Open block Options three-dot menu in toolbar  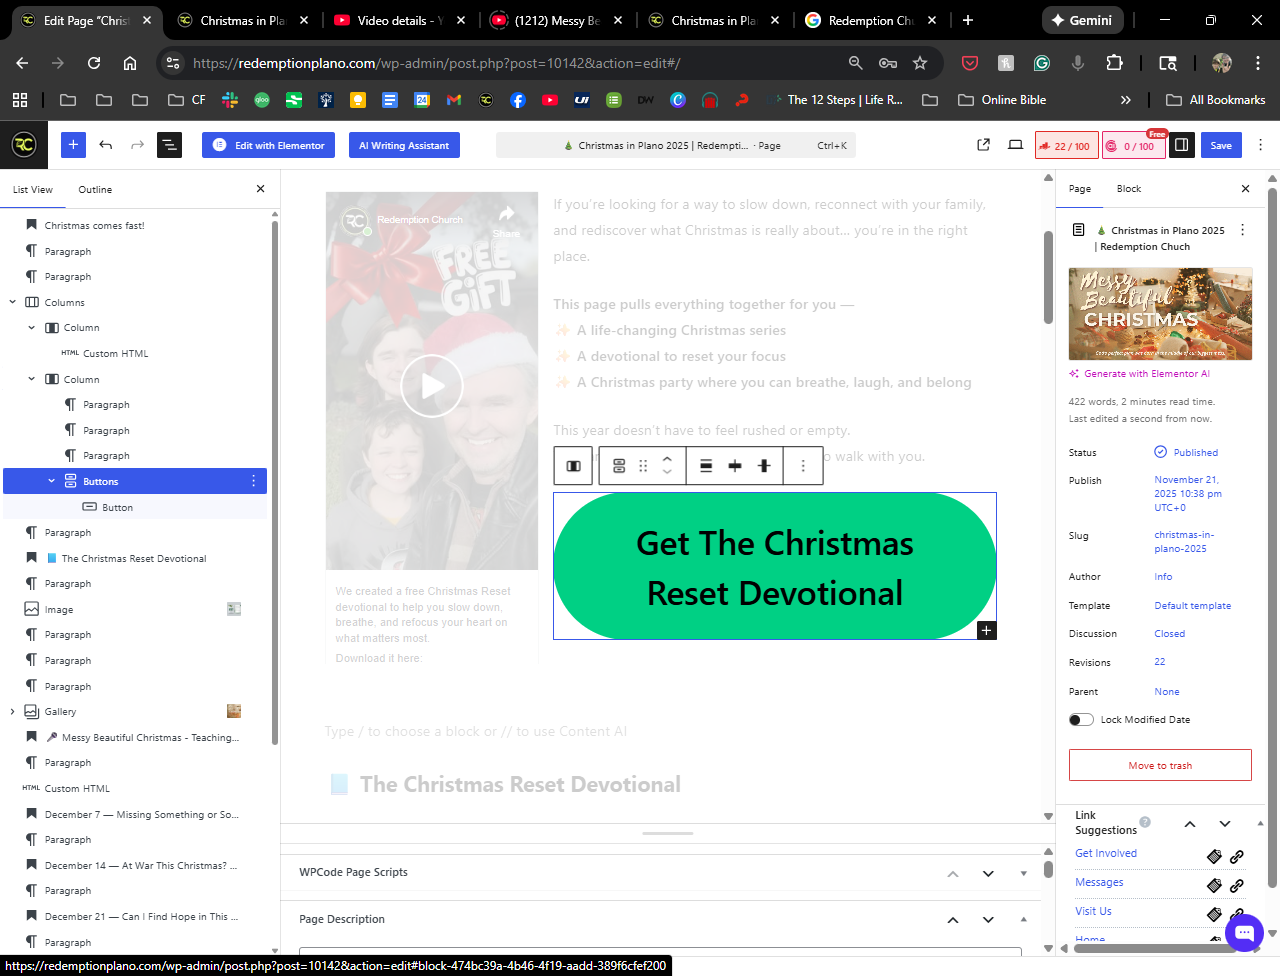(x=802, y=466)
